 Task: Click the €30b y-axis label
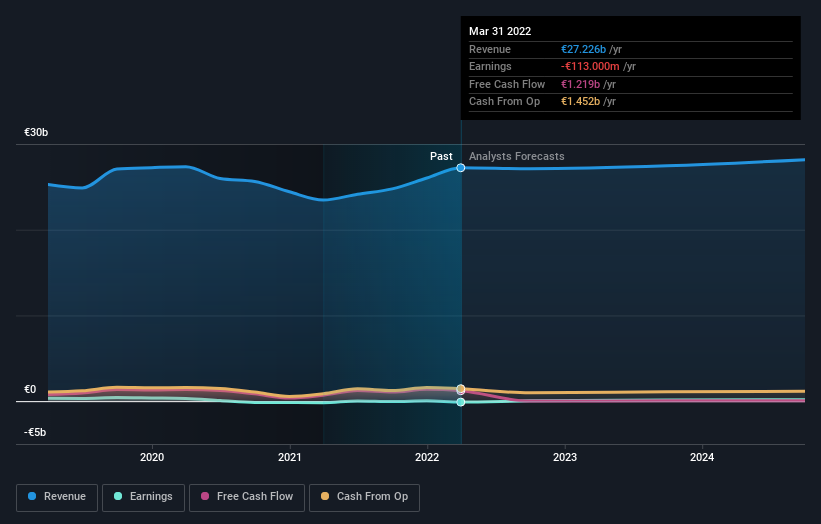pos(36,132)
